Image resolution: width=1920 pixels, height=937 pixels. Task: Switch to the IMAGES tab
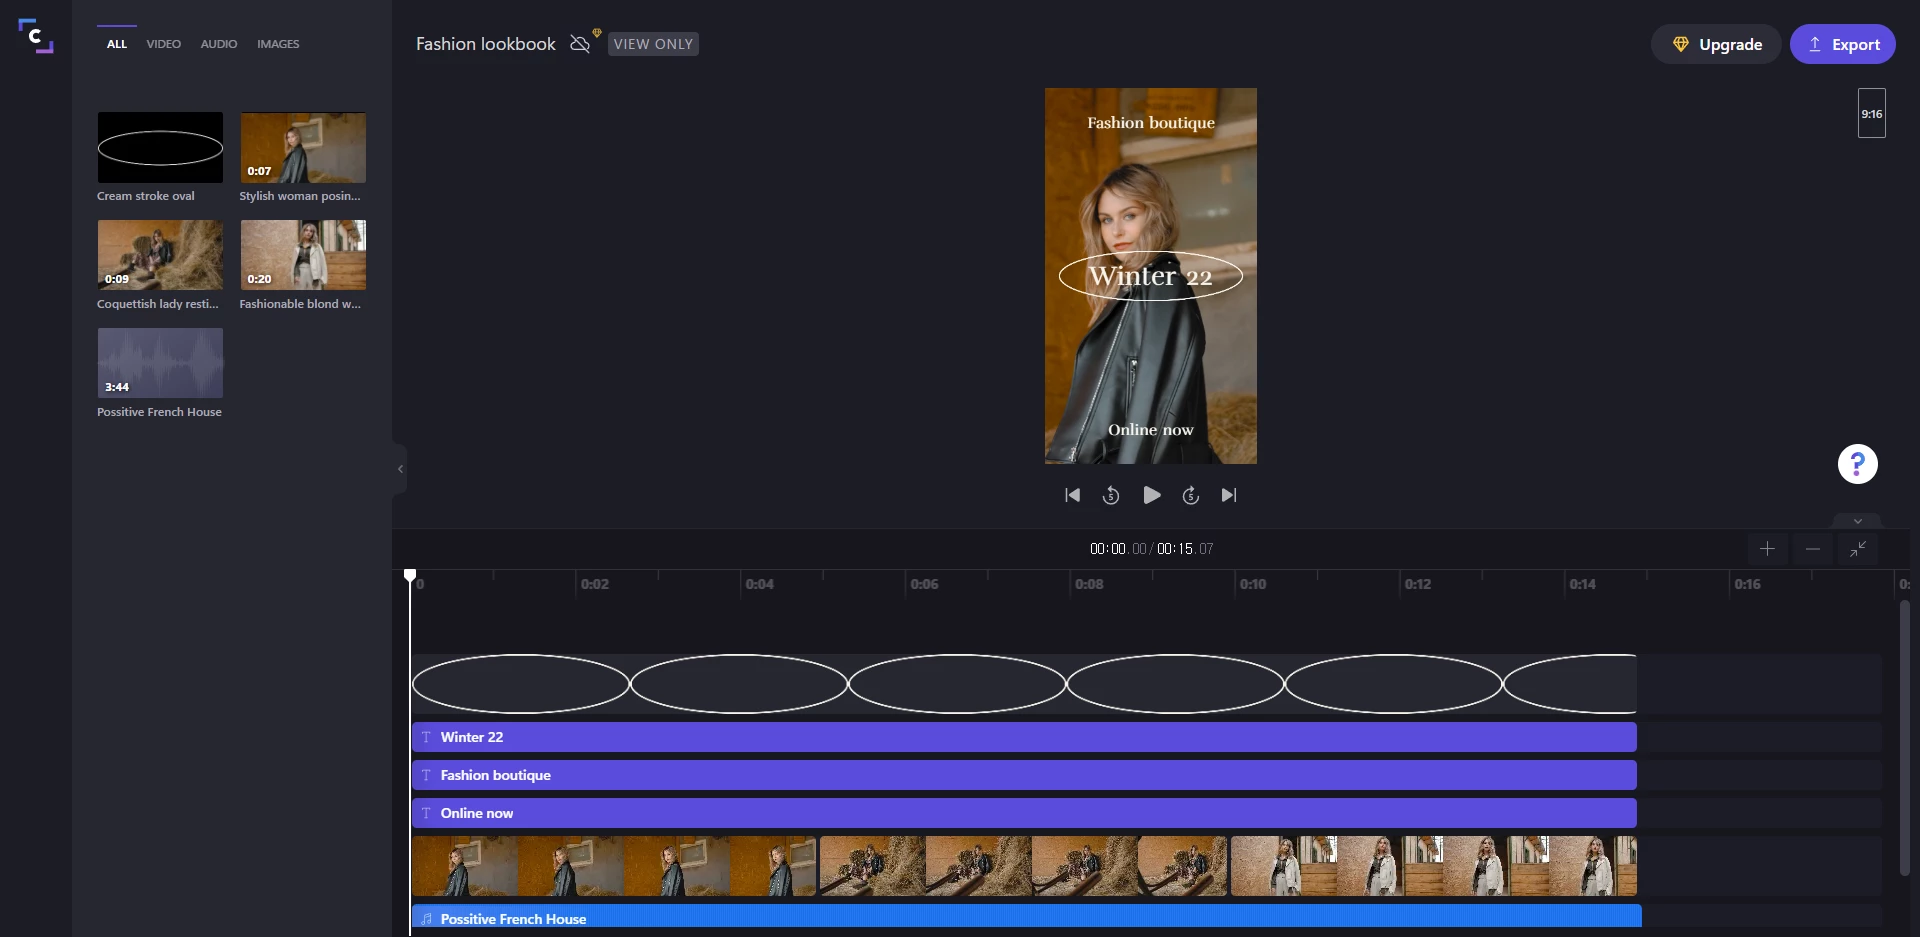pos(278,43)
